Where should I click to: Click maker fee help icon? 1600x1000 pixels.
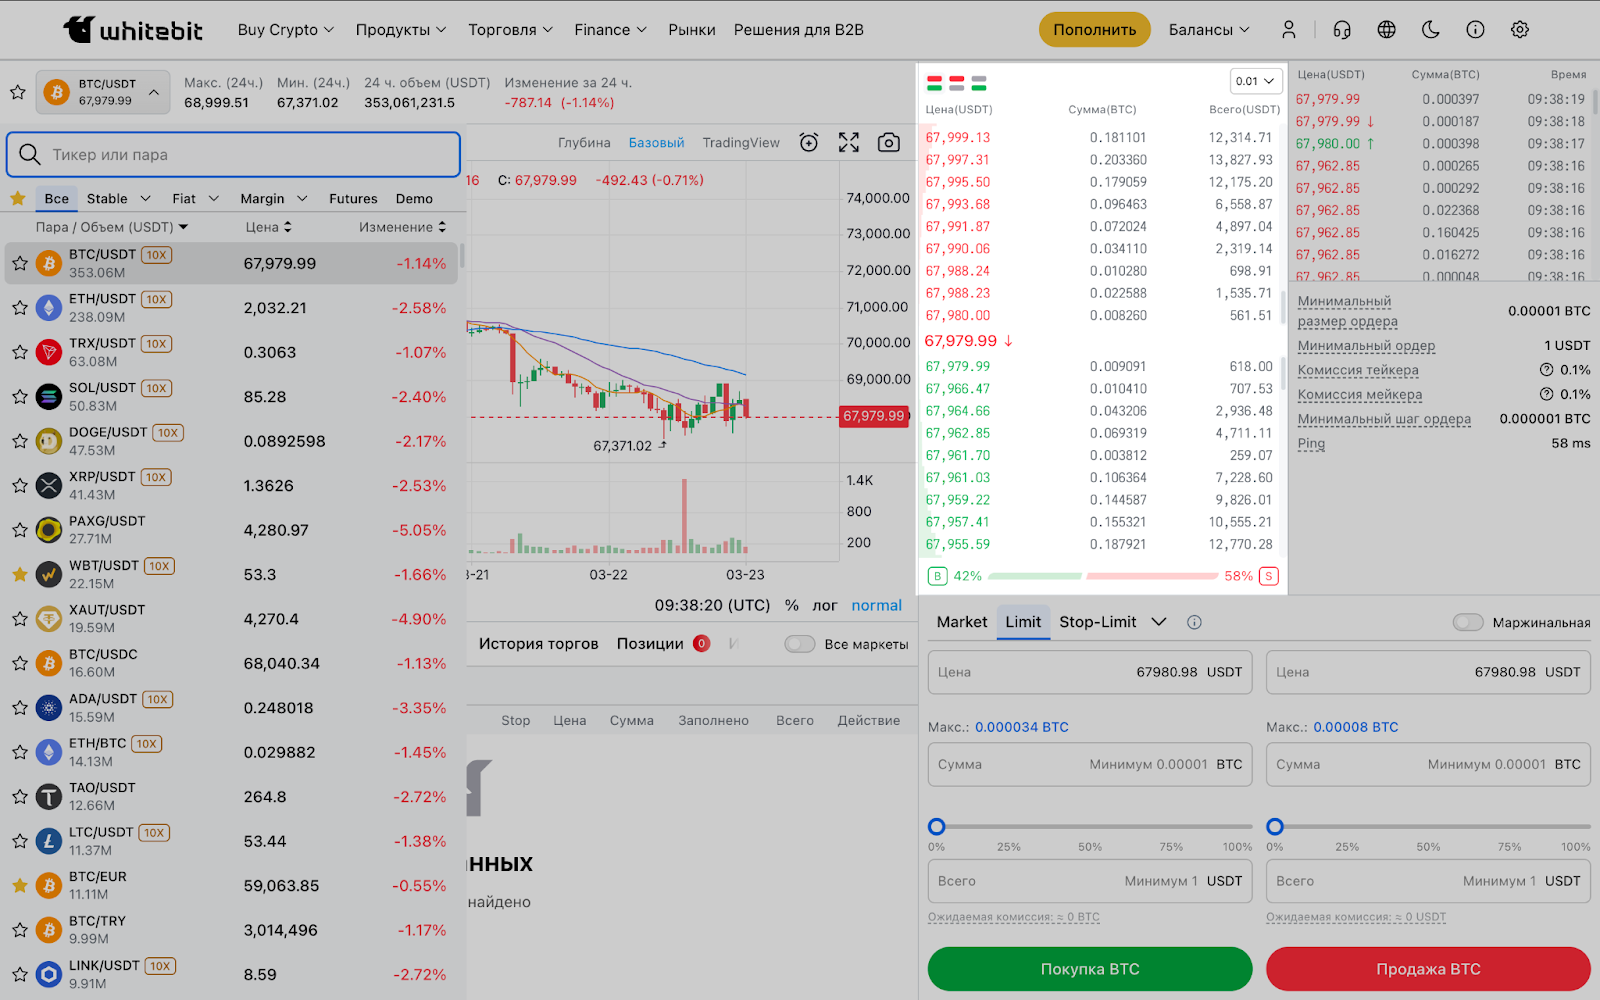click(x=1547, y=394)
